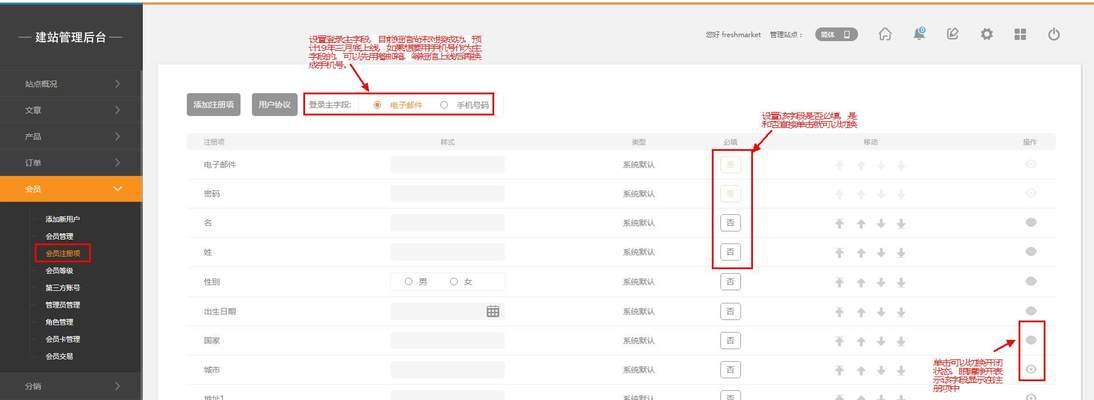The height and width of the screenshot is (400, 1094).
Task: Expand the 文章 sidebar section
Action: click(71, 110)
